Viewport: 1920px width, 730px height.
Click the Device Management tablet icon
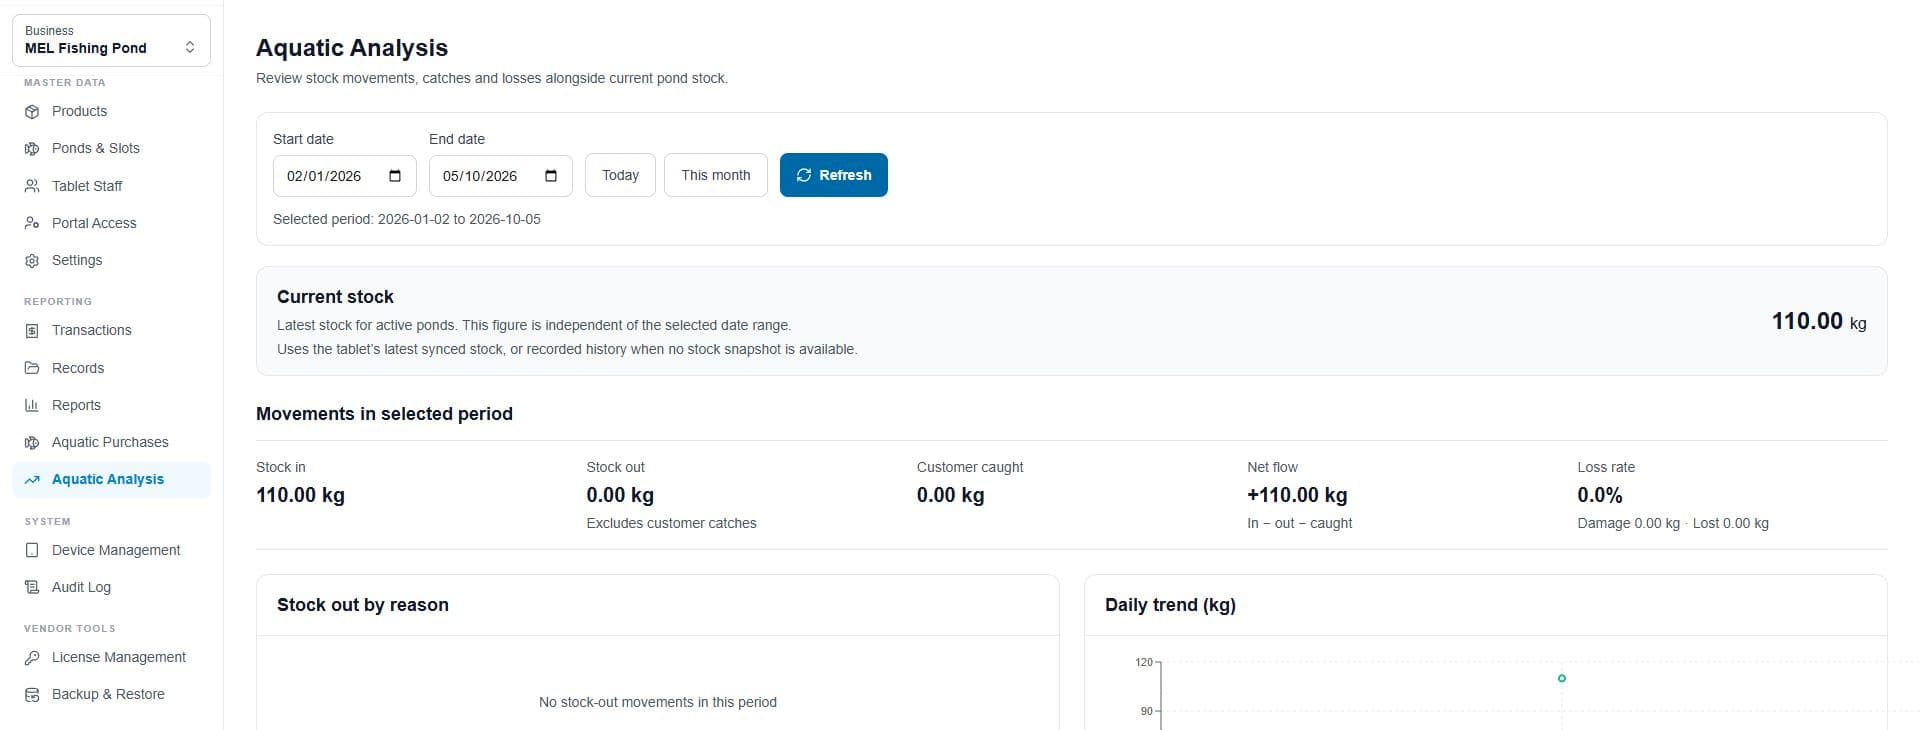click(x=32, y=550)
